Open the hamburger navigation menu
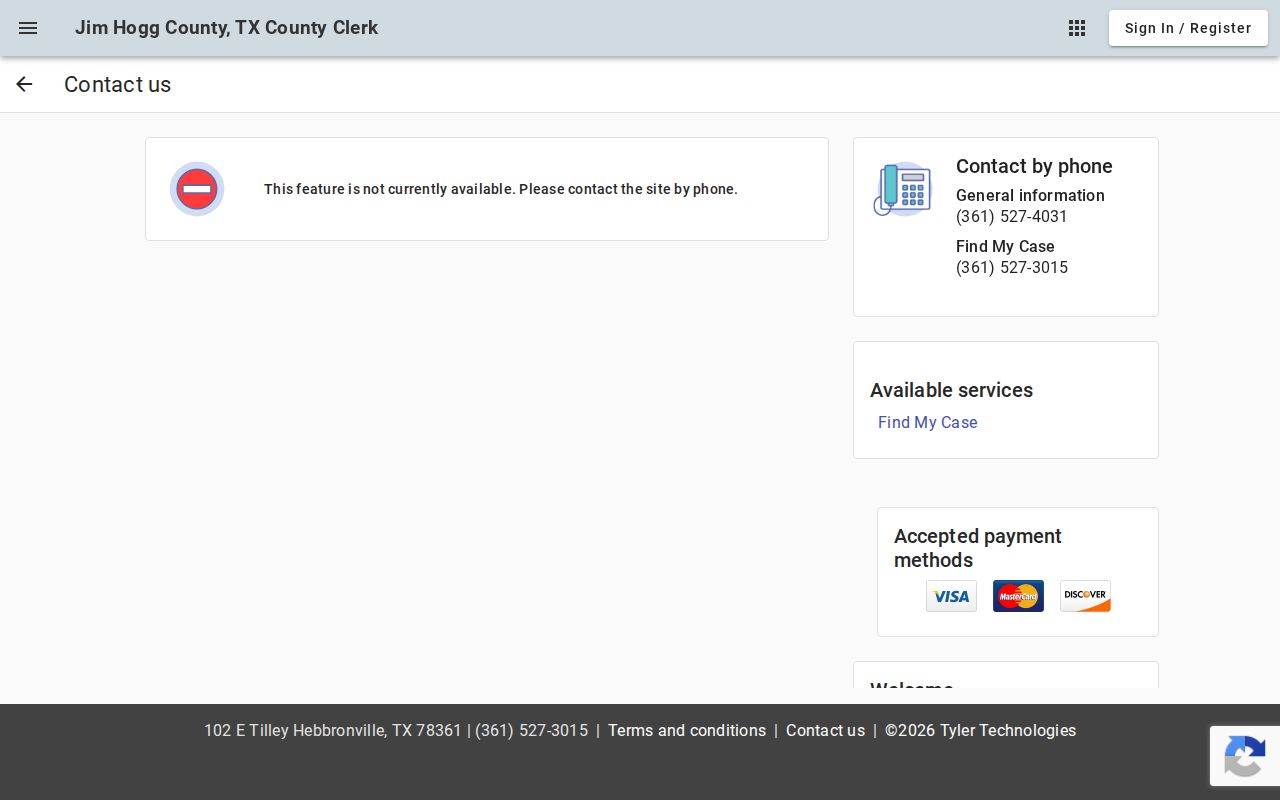Screen dimensions: 1280x800 click(28, 28)
